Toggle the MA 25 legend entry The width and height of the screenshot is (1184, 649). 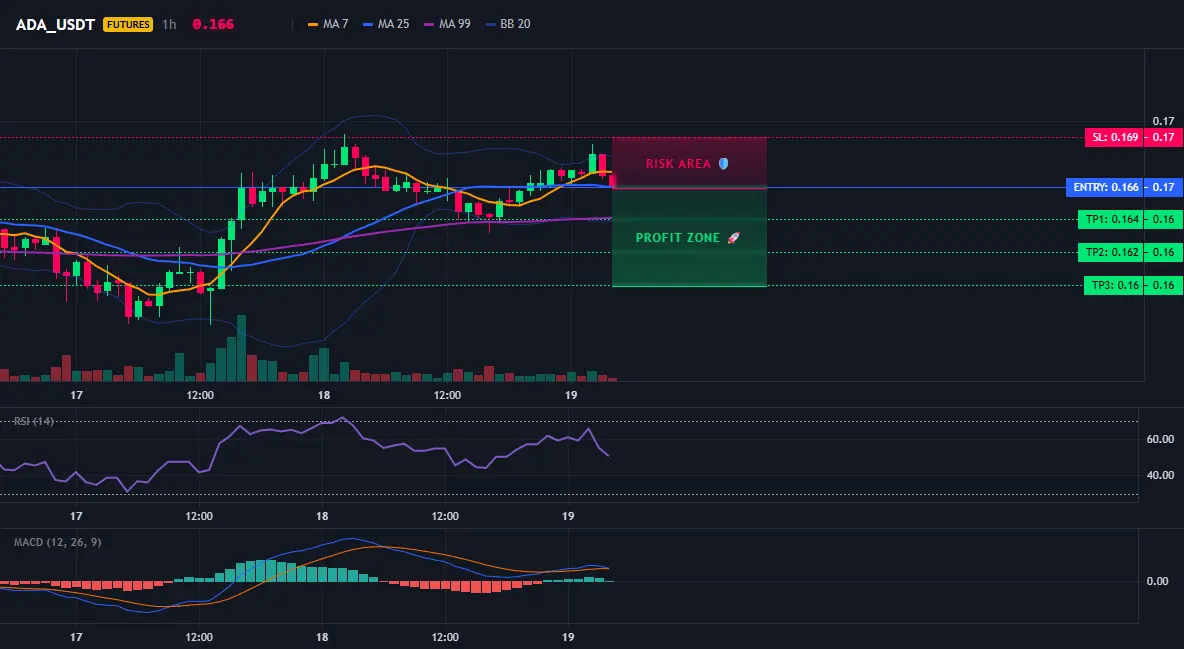[386, 24]
